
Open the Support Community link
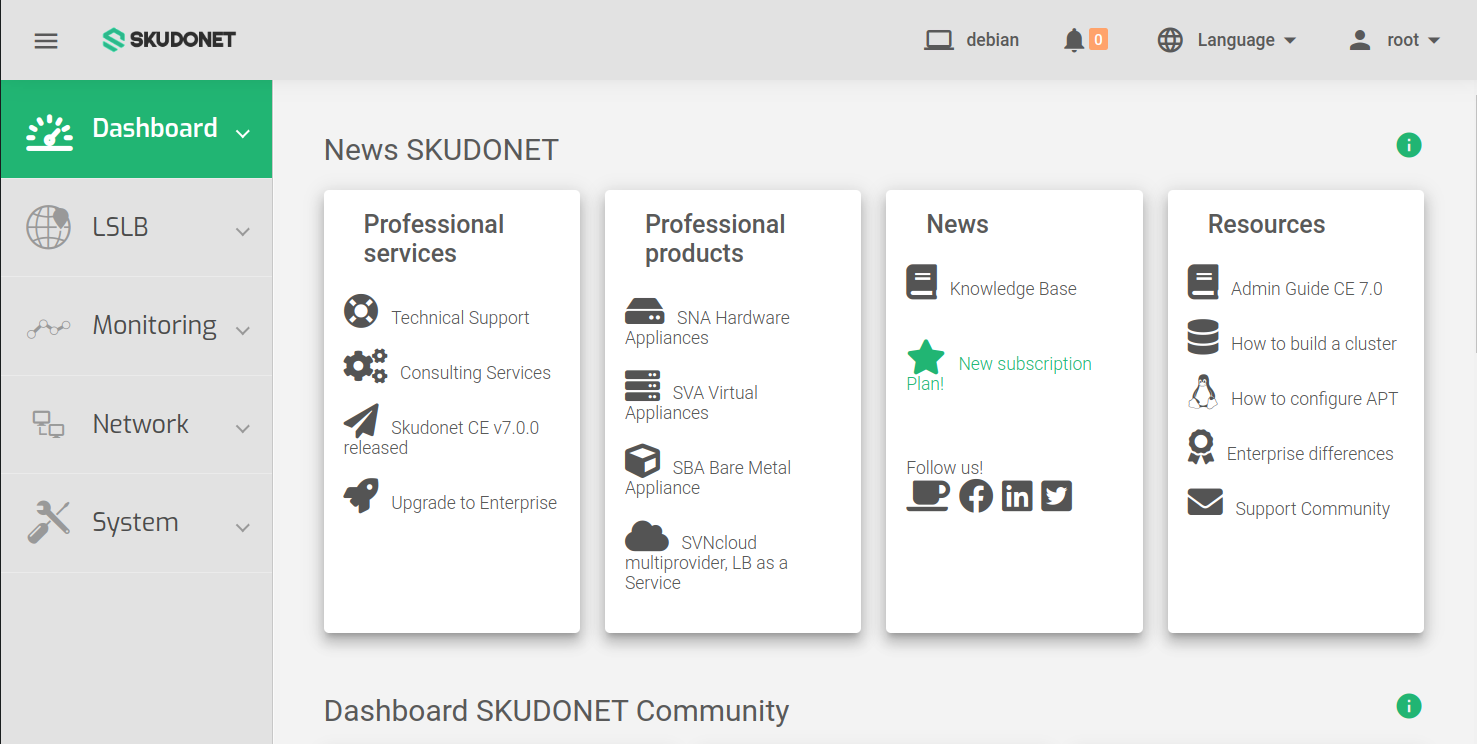click(1312, 509)
